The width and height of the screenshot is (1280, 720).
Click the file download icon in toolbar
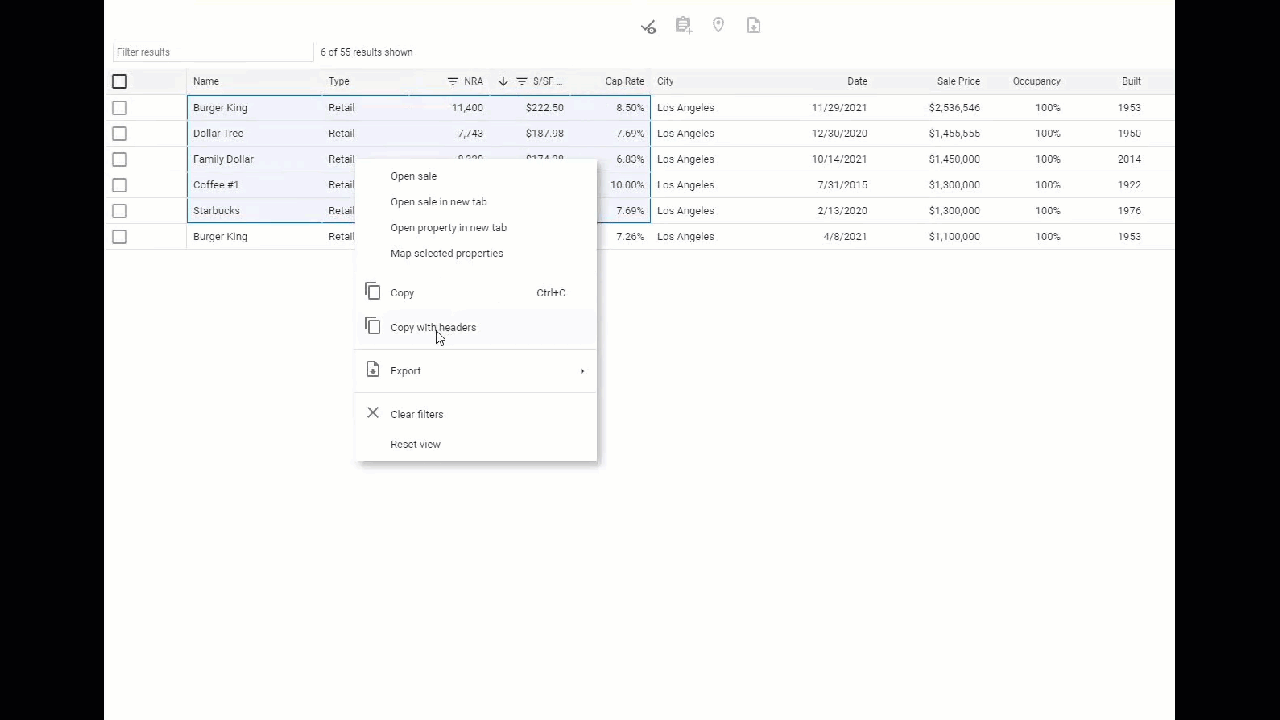(x=753, y=25)
